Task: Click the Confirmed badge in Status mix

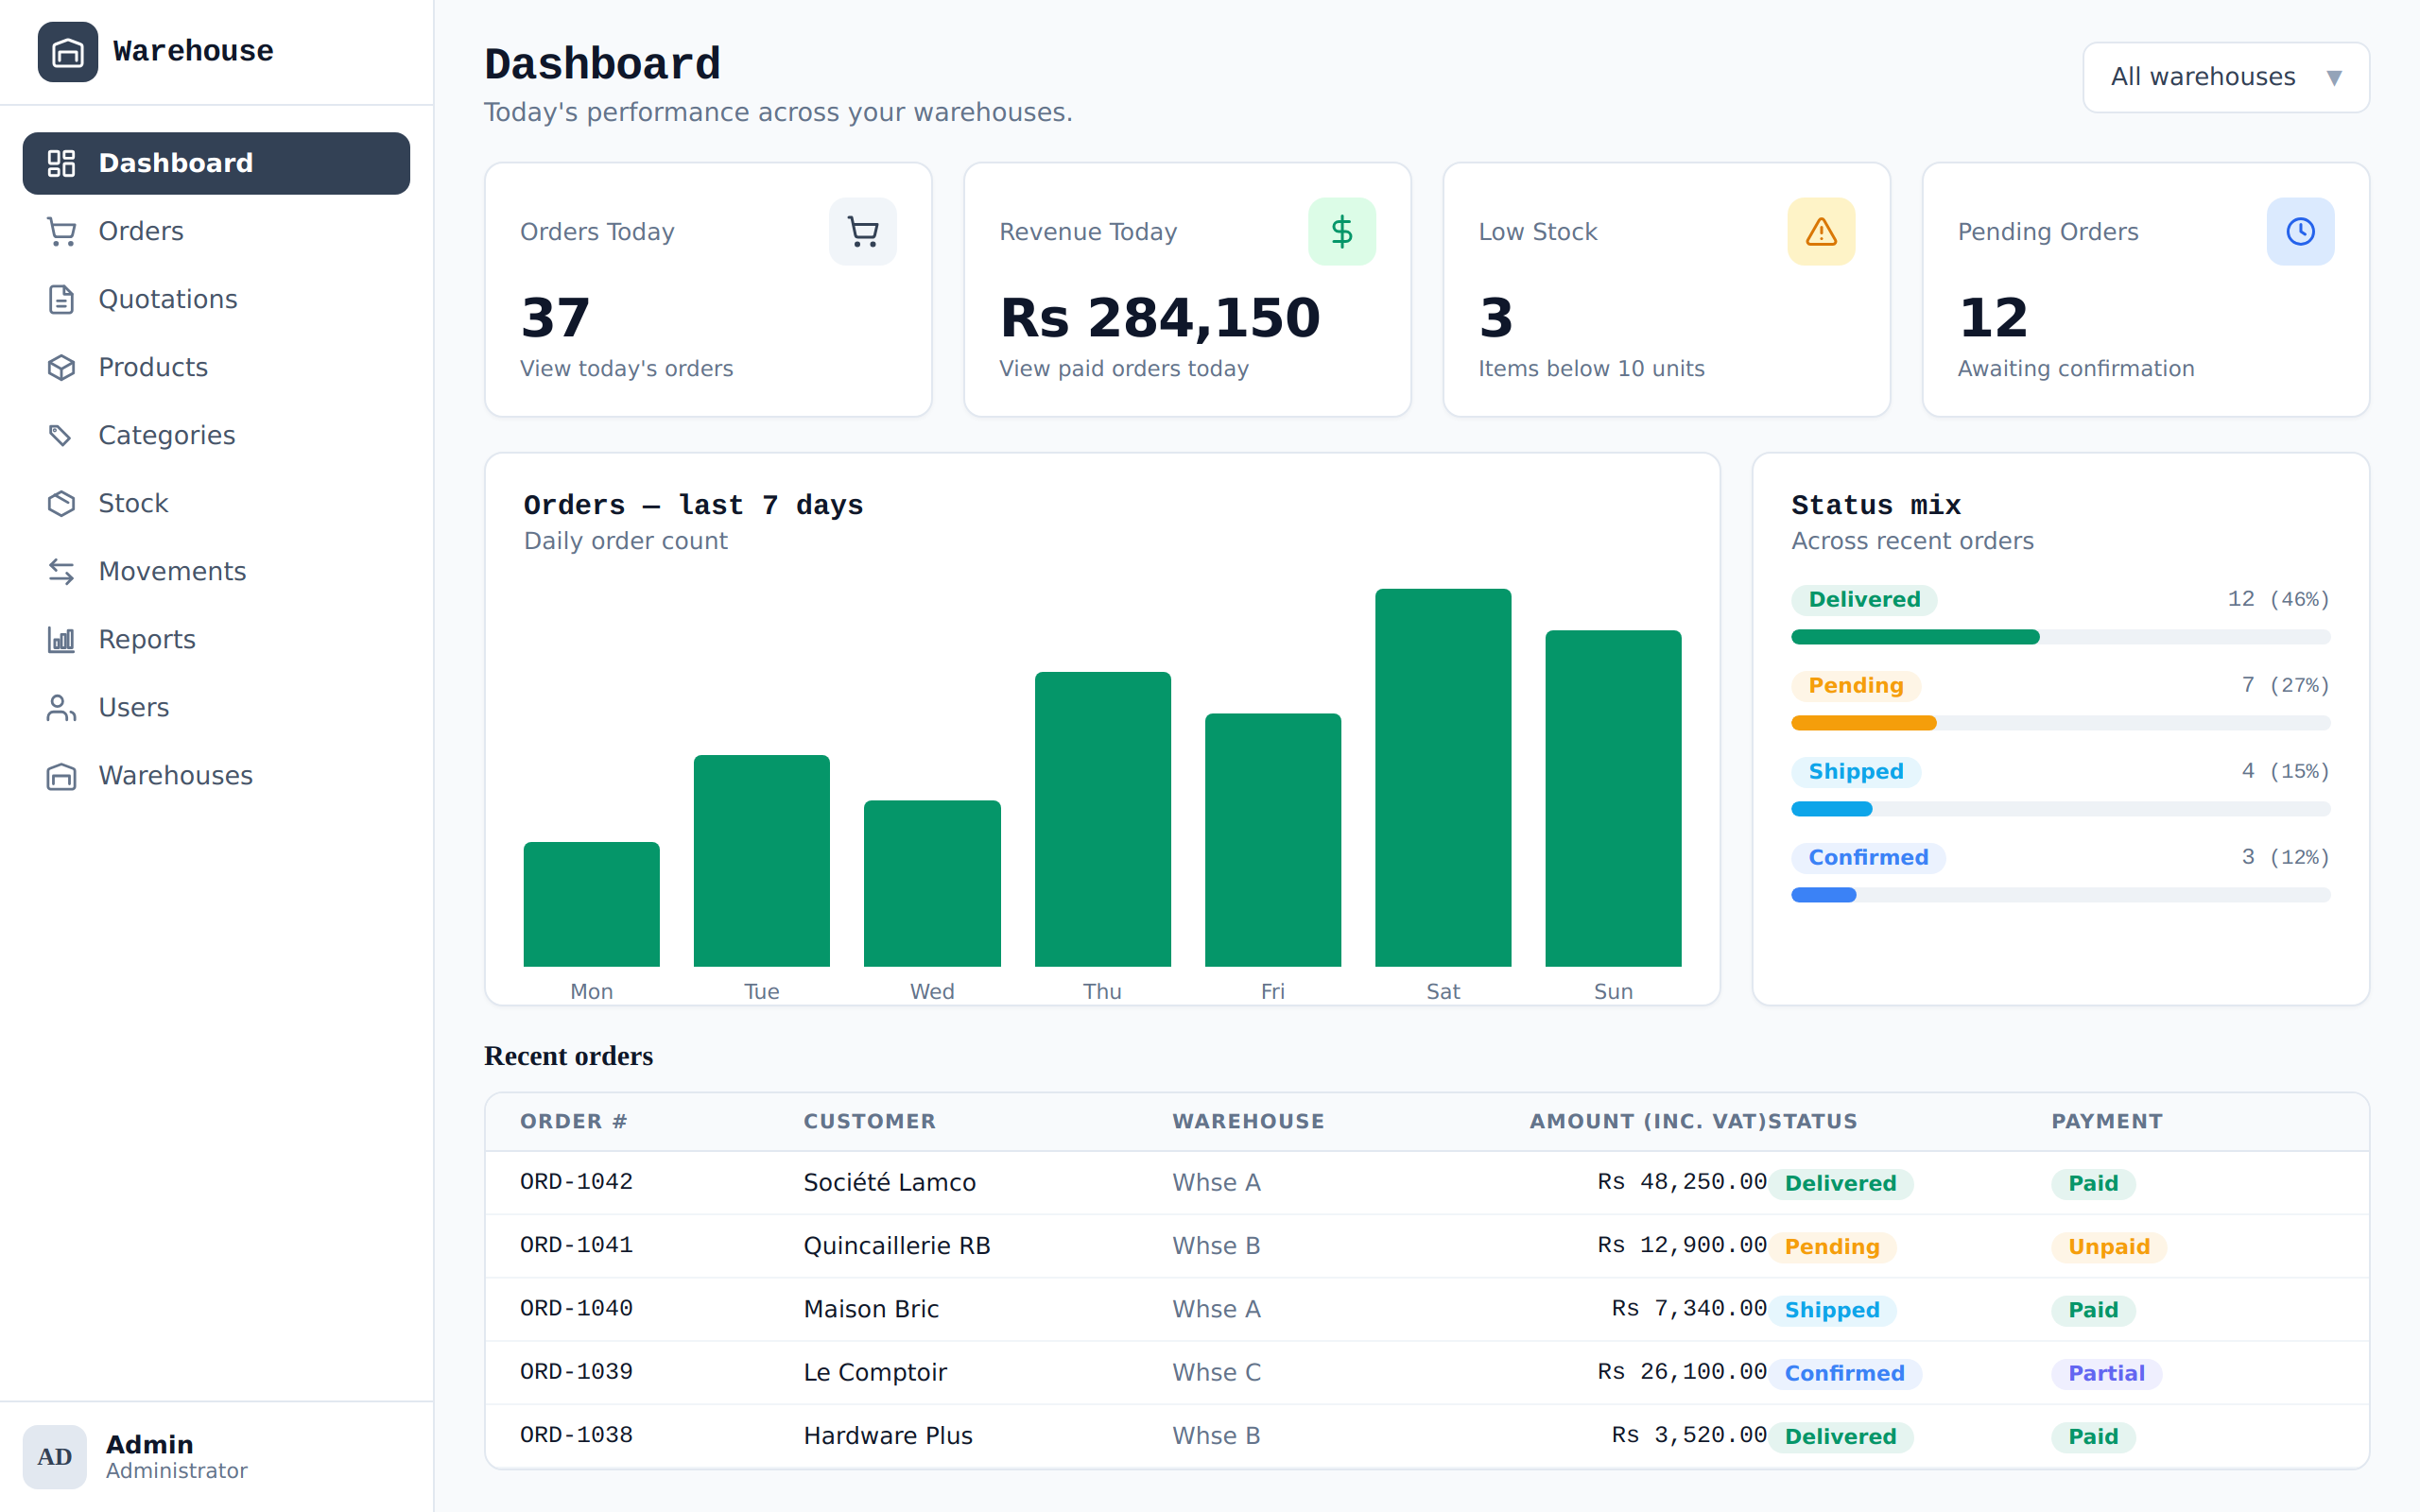Action: (x=1868, y=858)
